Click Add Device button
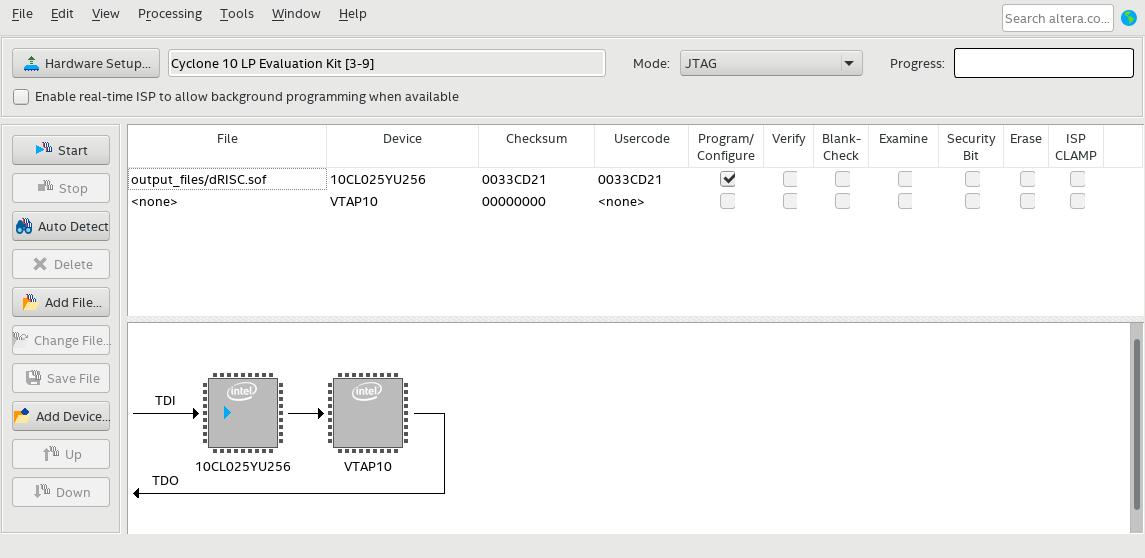1145x558 pixels. coord(61,416)
